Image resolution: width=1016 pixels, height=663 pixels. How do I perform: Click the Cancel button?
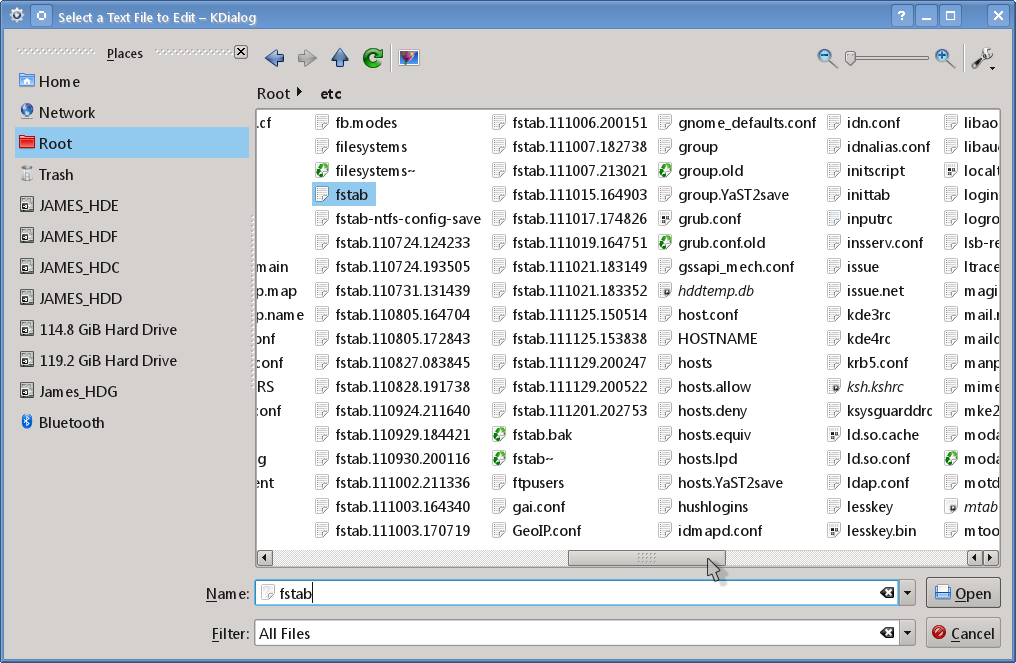coord(963,633)
